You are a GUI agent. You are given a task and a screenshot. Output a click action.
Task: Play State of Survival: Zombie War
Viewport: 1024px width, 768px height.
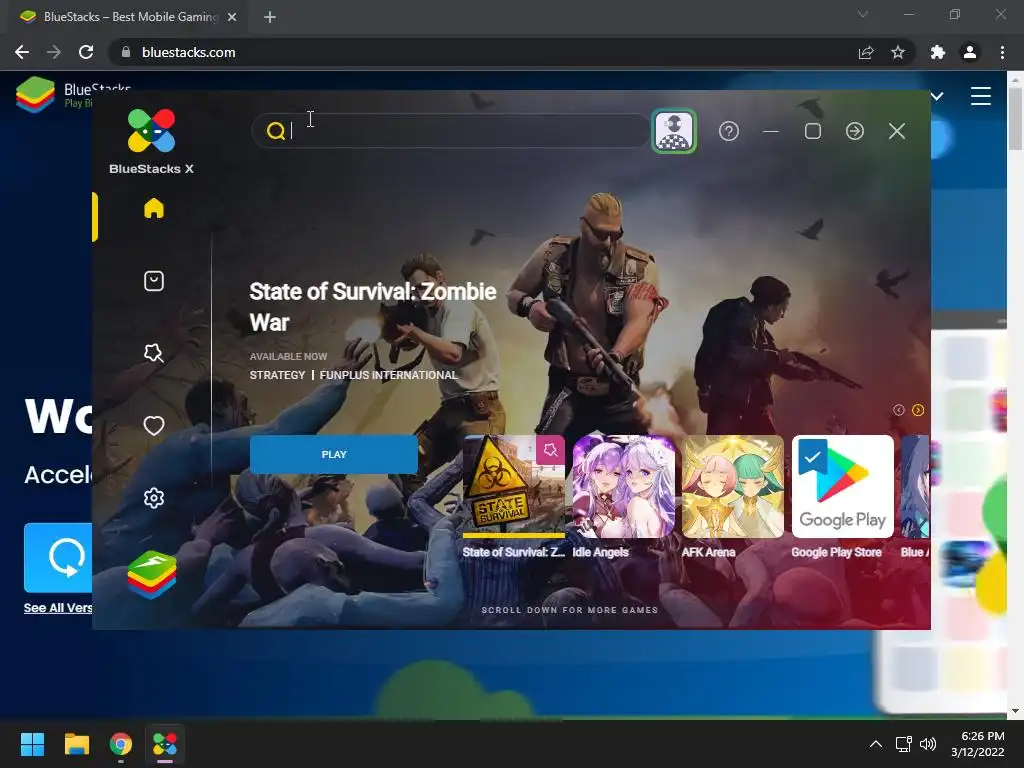click(334, 455)
